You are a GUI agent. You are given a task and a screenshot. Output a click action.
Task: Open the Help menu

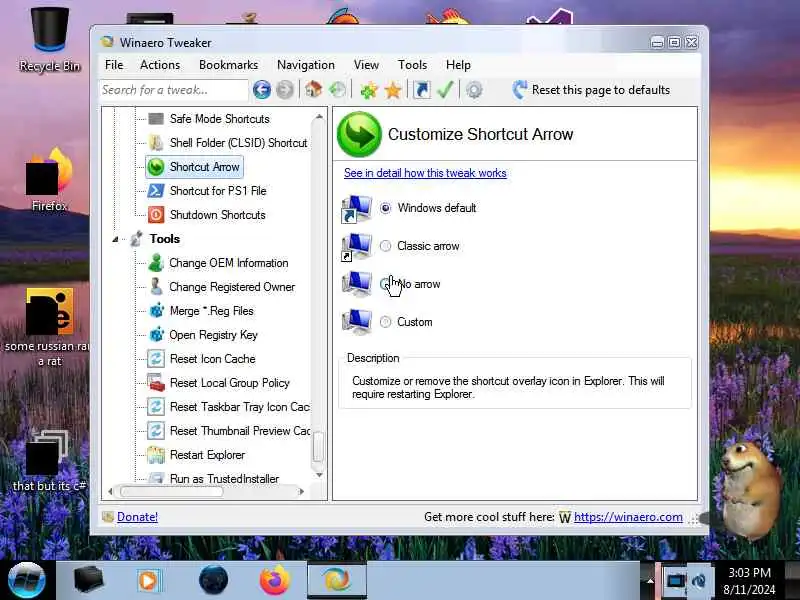[458, 65]
